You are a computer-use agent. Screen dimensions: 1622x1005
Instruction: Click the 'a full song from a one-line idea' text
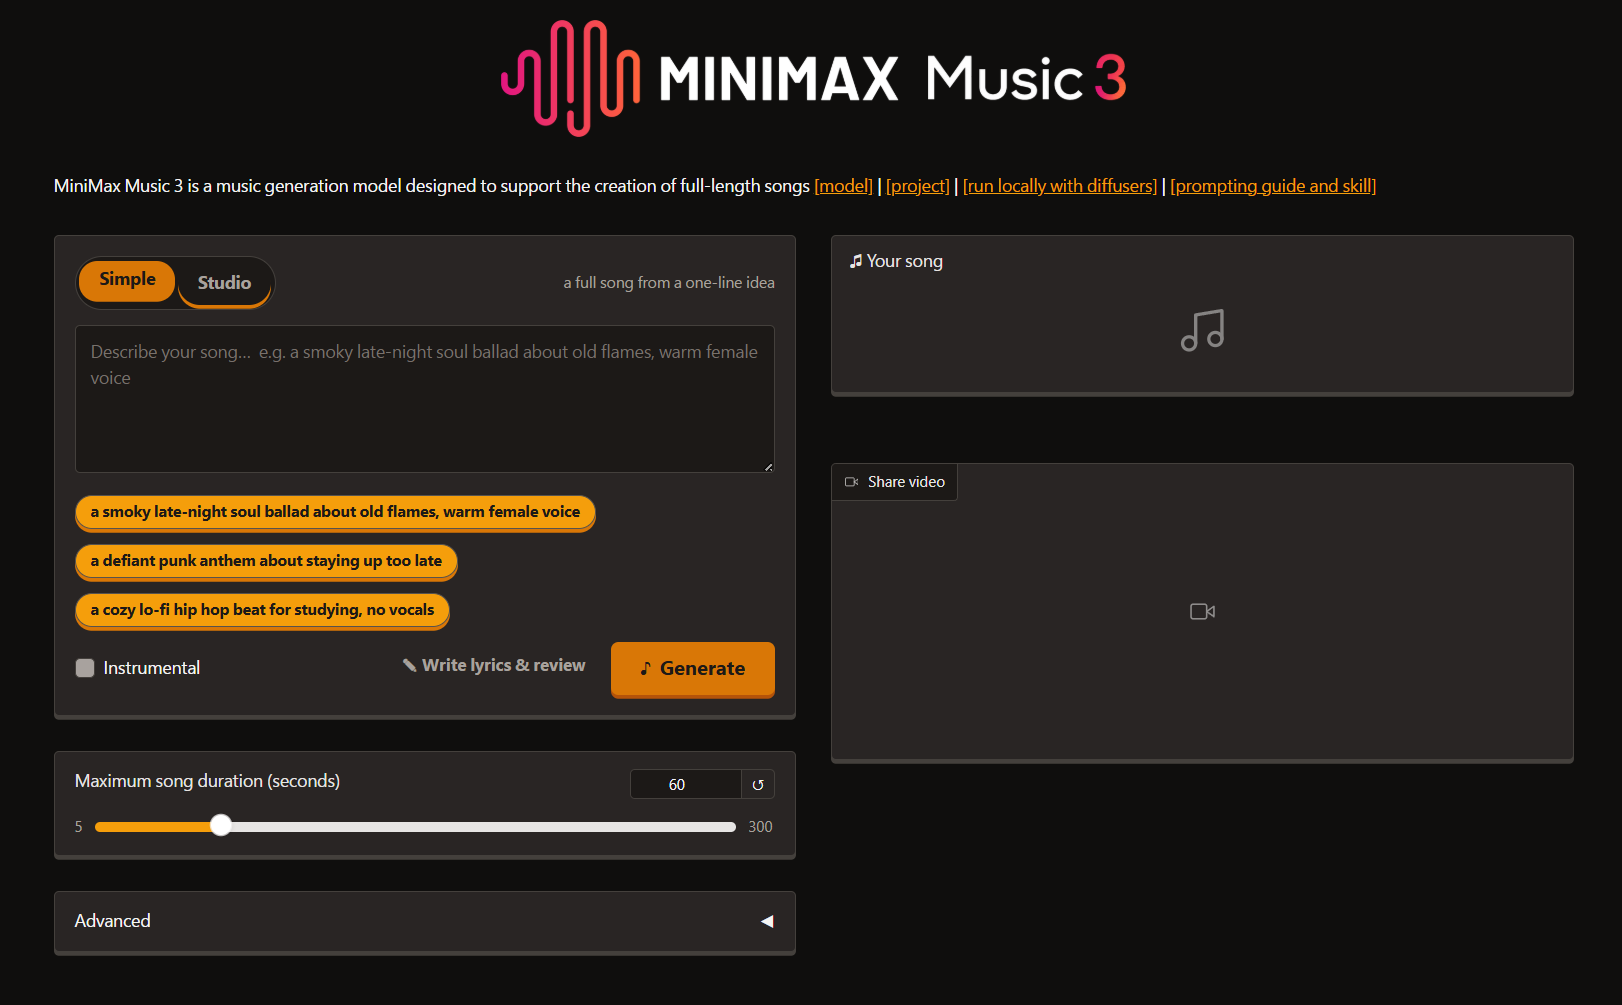point(669,283)
